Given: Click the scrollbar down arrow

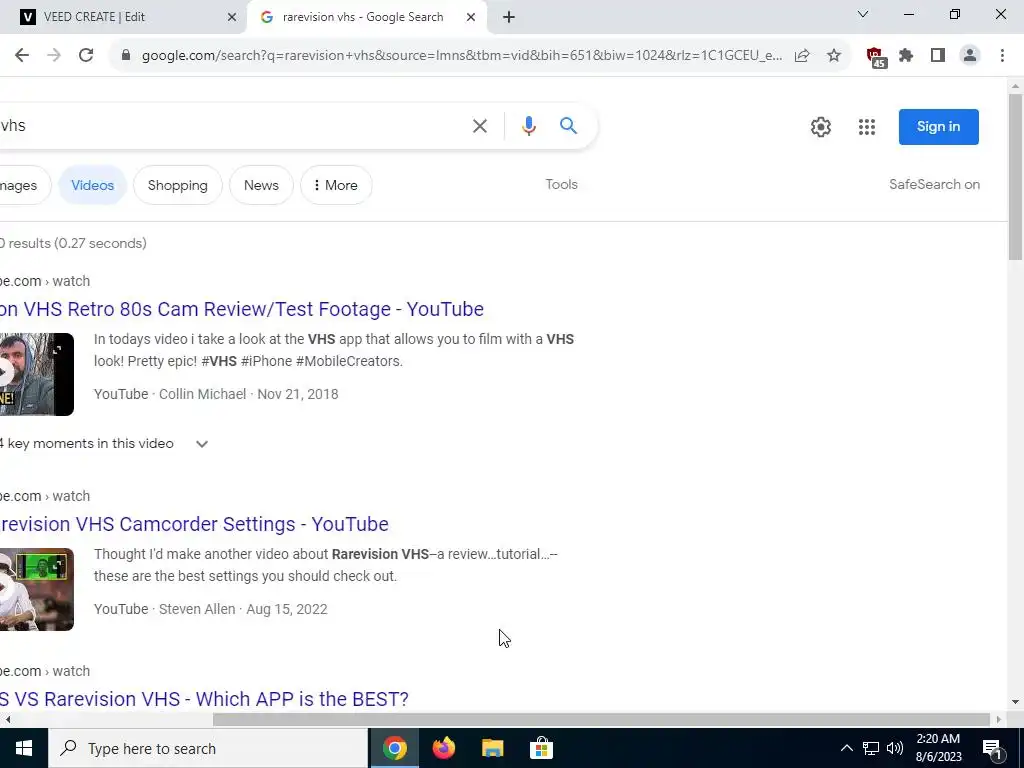Looking at the screenshot, I should click(x=1015, y=703).
